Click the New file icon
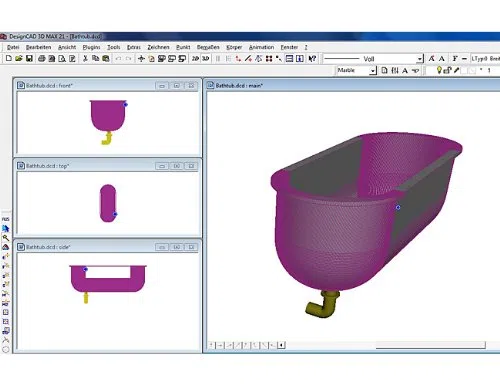Screen dimensions: 500x385 tap(9, 59)
